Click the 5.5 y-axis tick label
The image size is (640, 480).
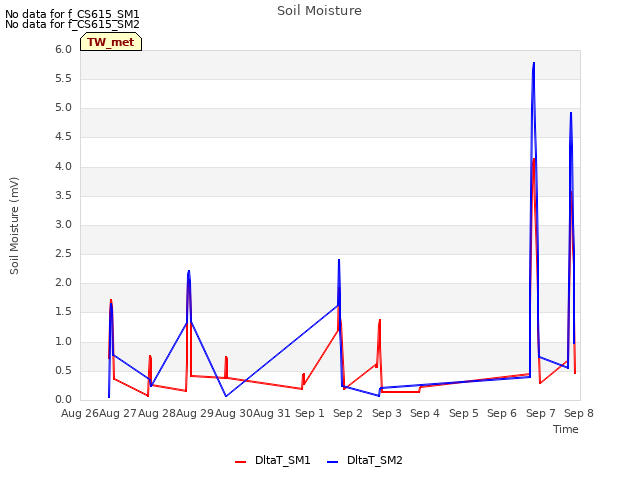(63, 79)
